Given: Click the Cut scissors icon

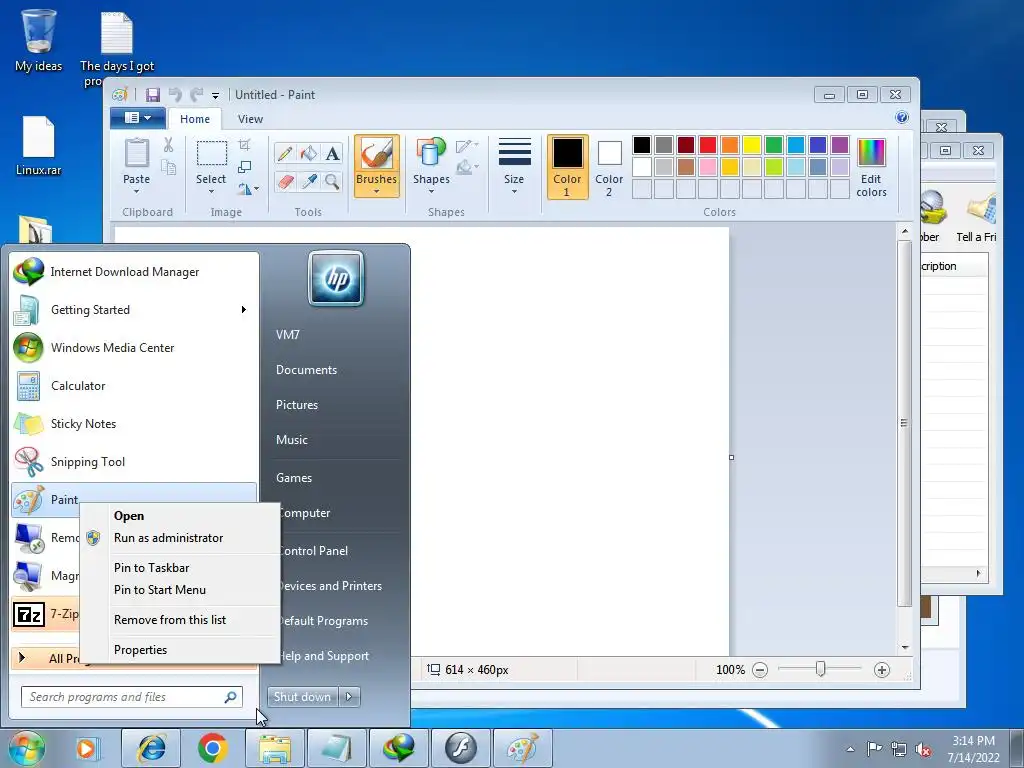Looking at the screenshot, I should click(x=168, y=145).
